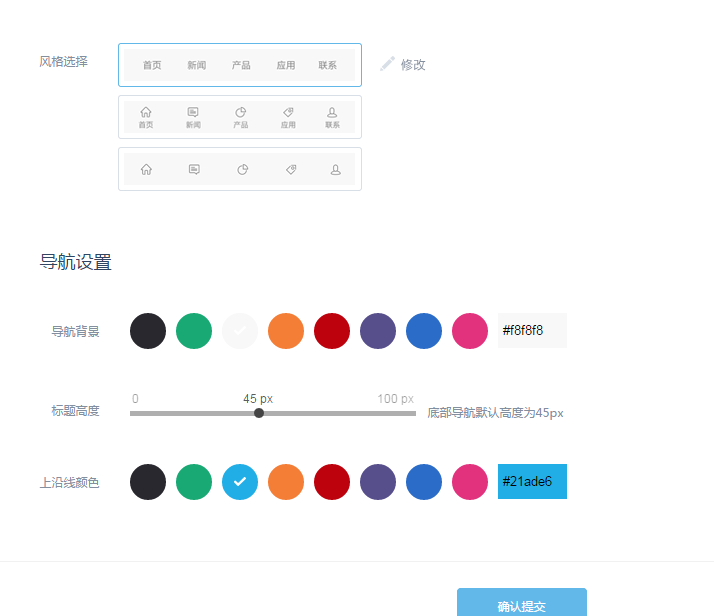Select the checked light blue swatch for 上沿线颜色
The width and height of the screenshot is (714, 616).
click(x=240, y=482)
